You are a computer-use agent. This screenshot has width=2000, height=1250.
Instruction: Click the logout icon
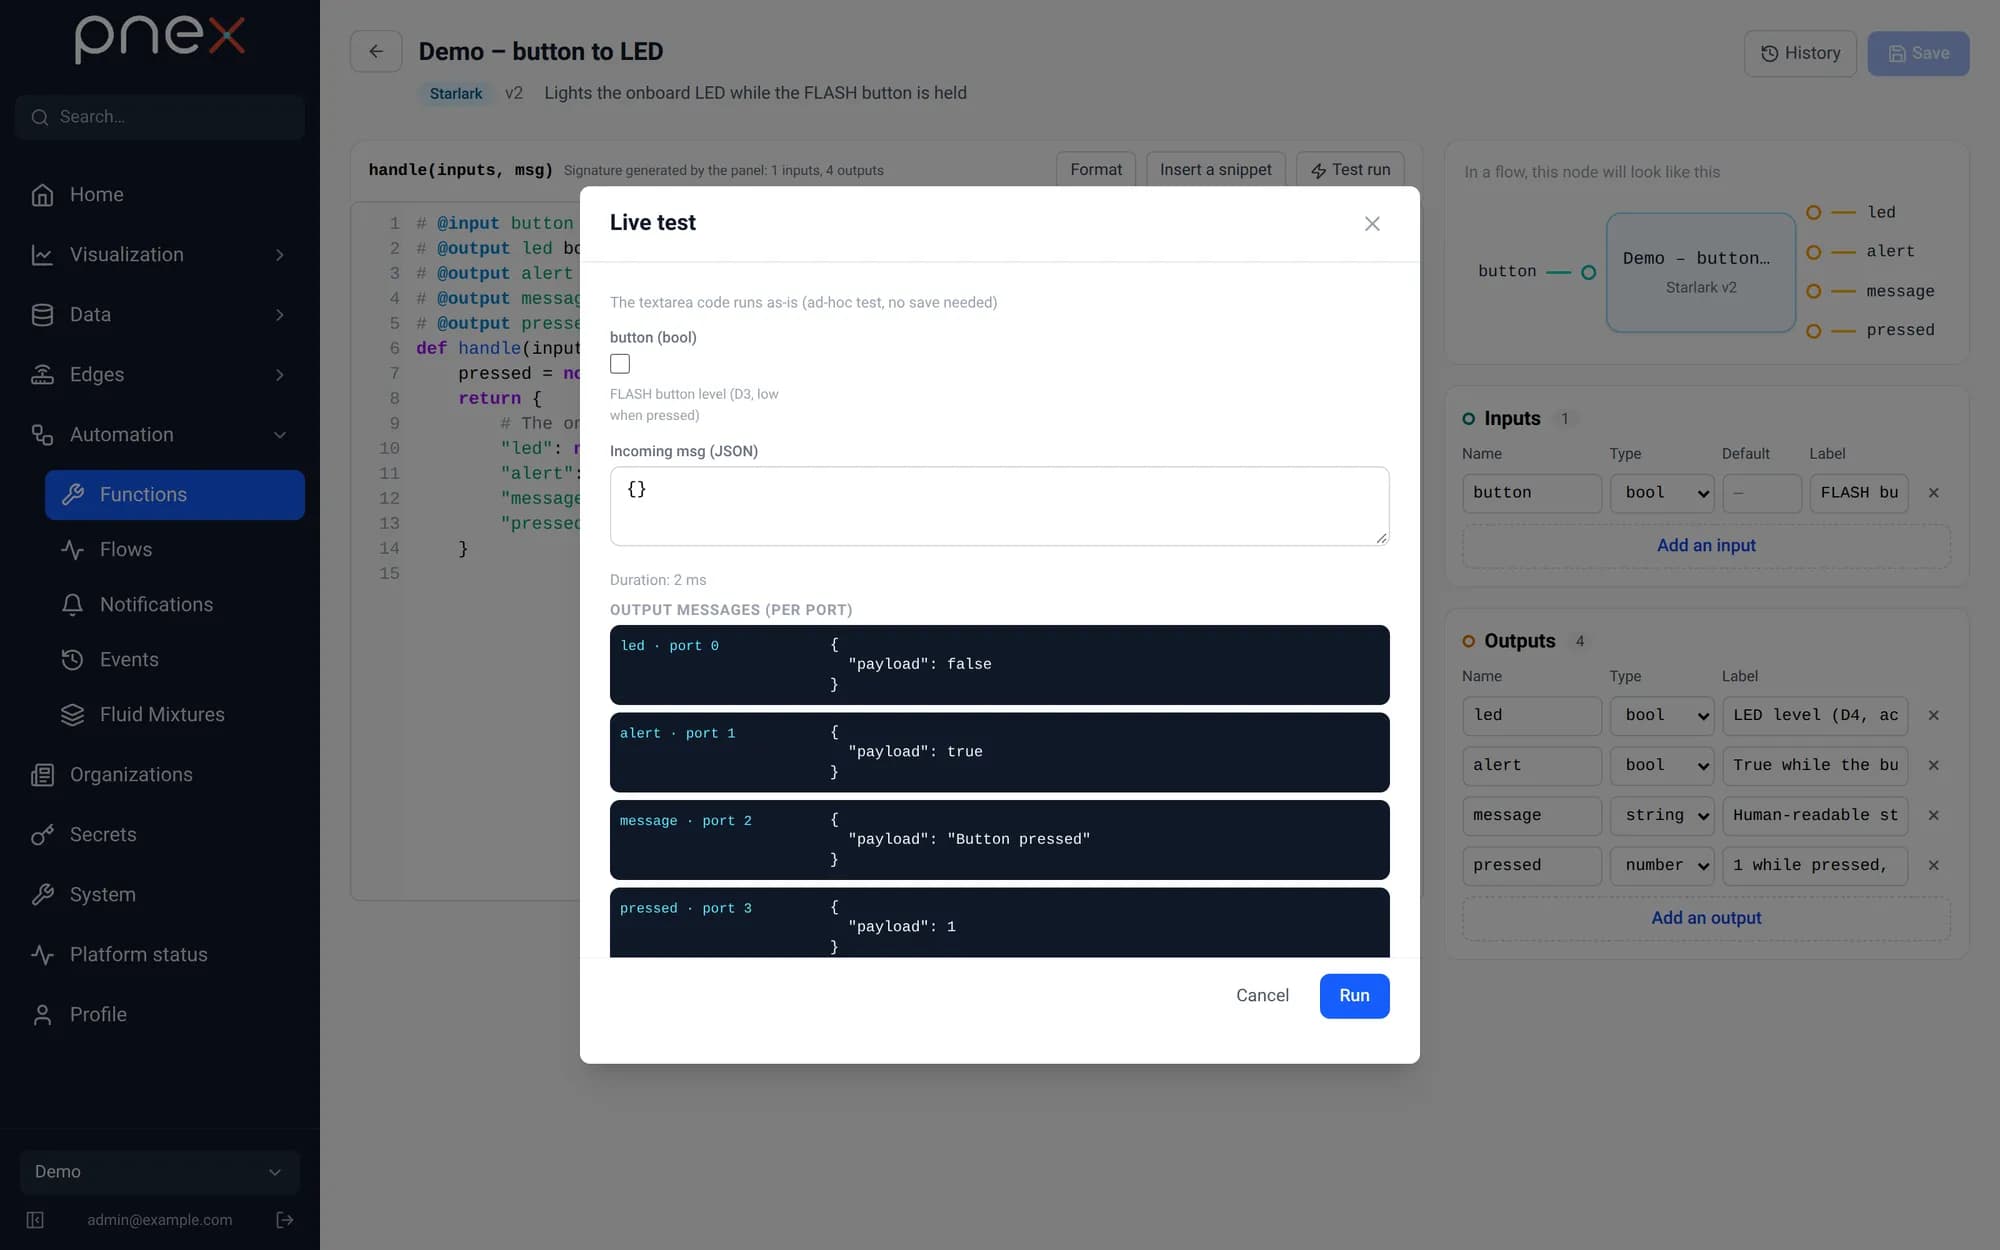click(285, 1220)
